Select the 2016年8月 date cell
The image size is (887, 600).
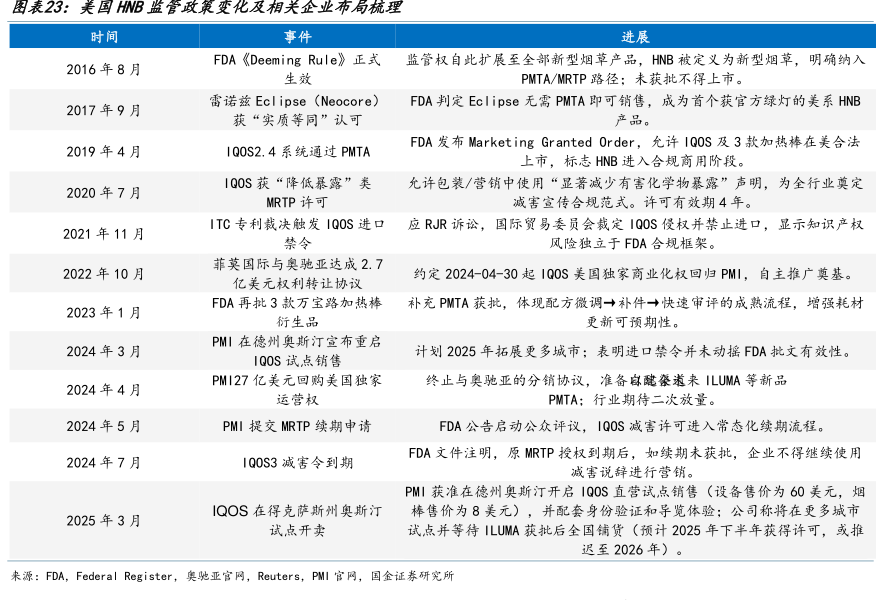(104, 69)
